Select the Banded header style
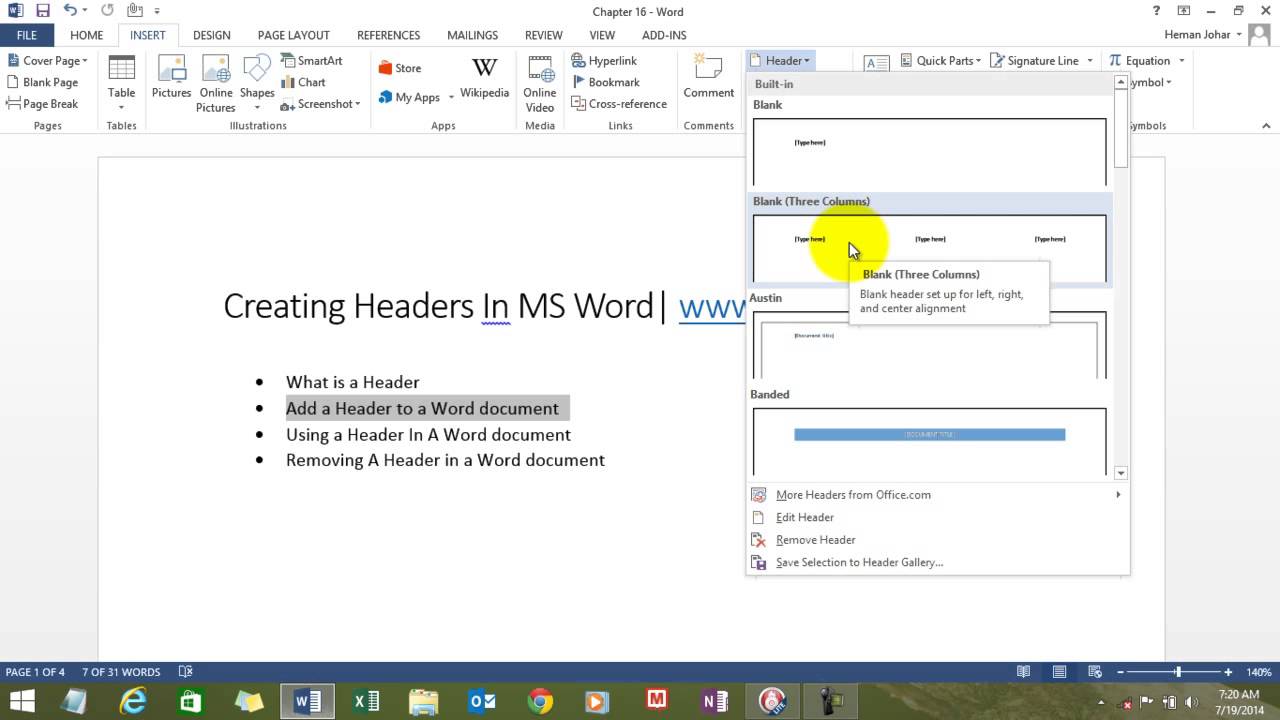The image size is (1280, 720). point(929,442)
